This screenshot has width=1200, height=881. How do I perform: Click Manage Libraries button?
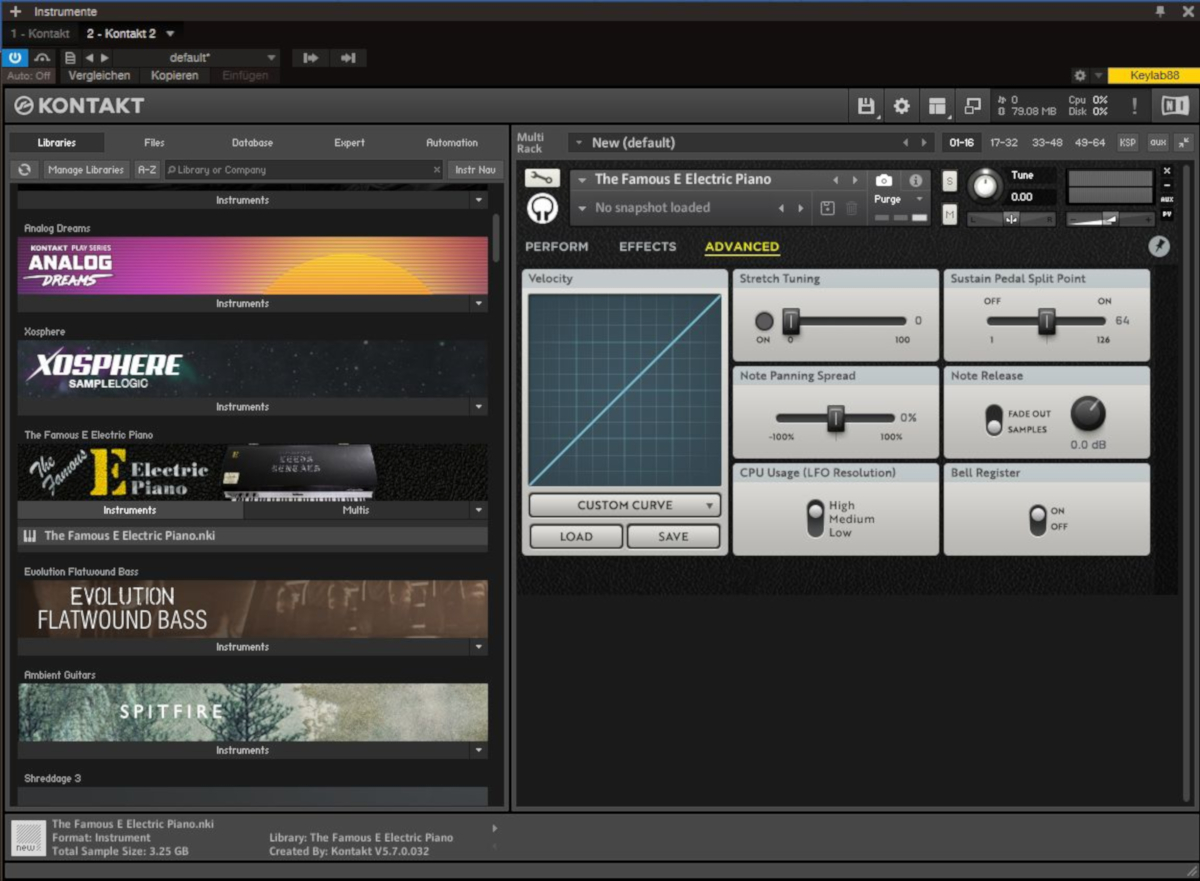86,170
